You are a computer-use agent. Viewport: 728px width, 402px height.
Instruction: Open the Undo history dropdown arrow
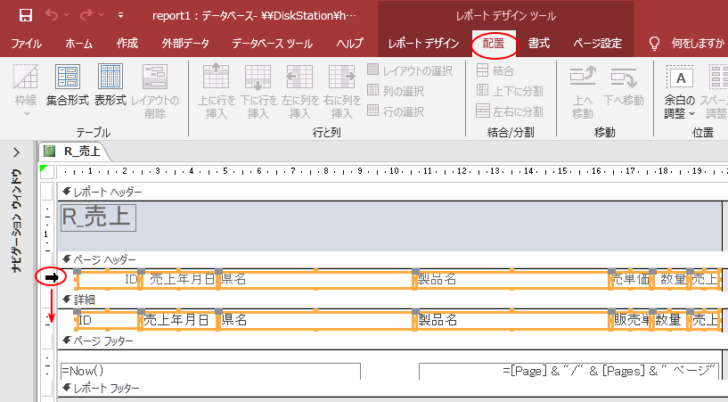[66, 15]
